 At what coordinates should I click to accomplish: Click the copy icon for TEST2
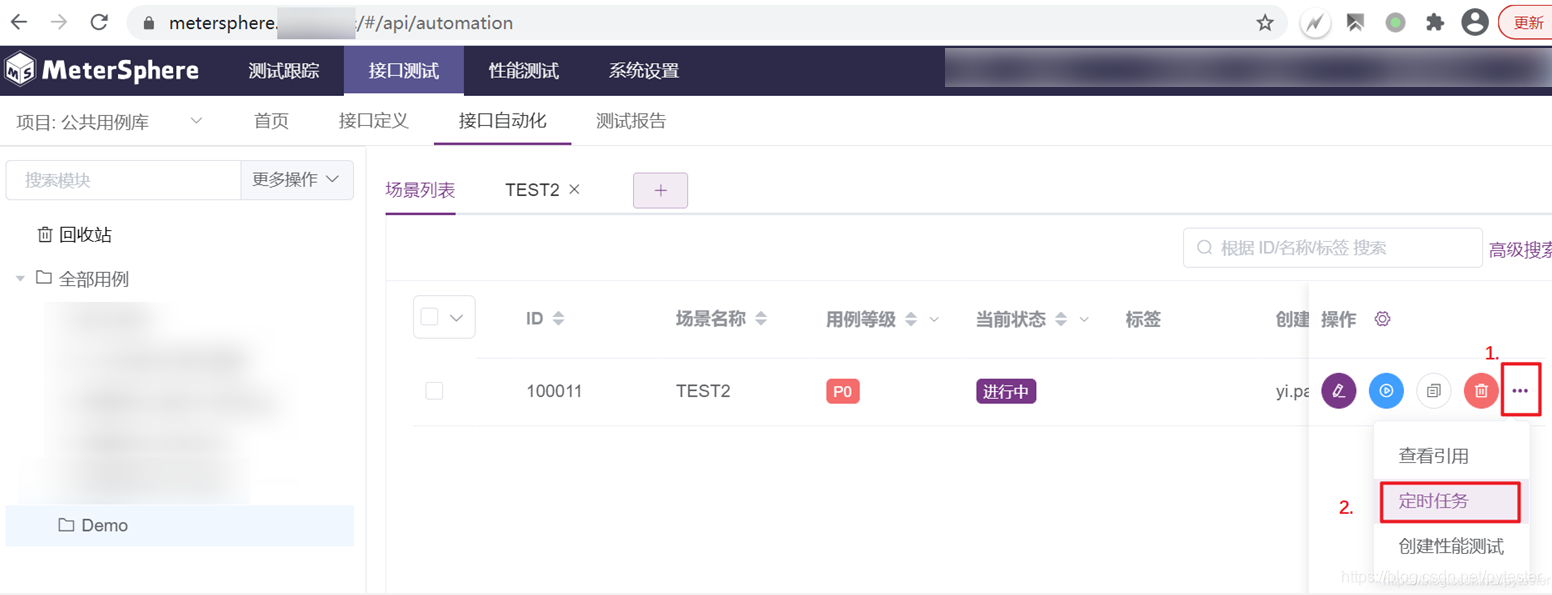[1434, 391]
